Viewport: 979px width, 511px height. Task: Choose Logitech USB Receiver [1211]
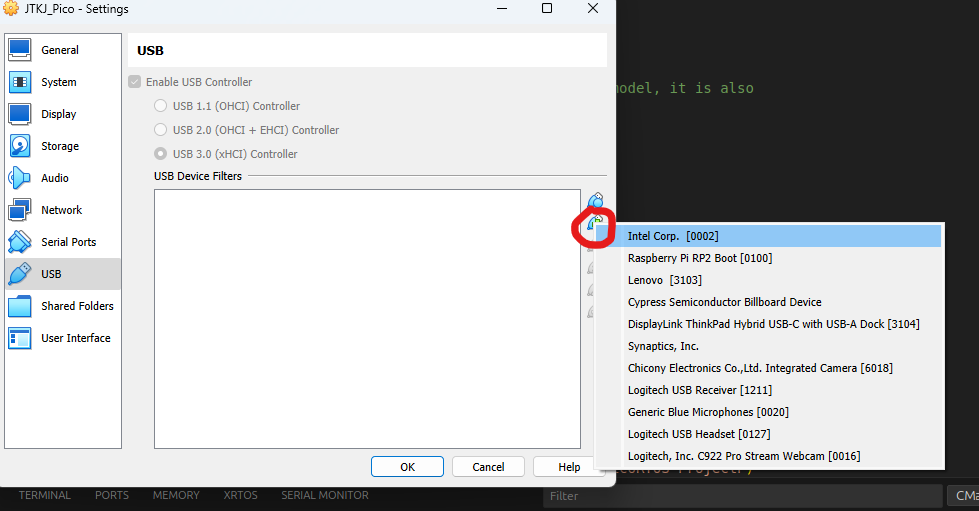[x=769, y=390]
